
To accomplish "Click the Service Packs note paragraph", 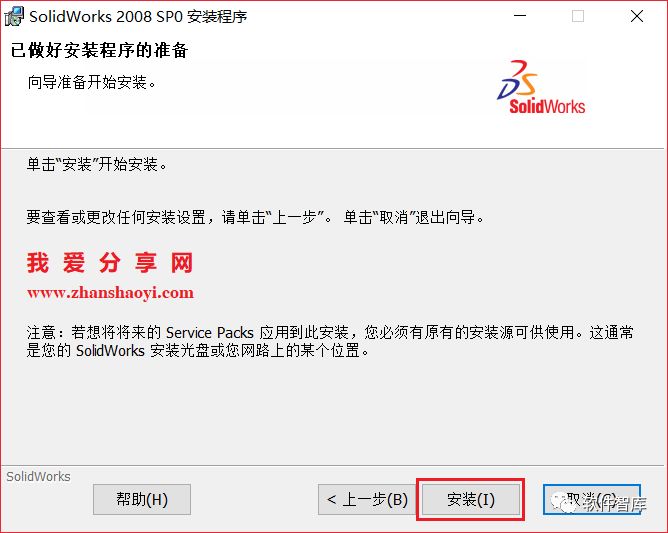I will (x=330, y=341).
